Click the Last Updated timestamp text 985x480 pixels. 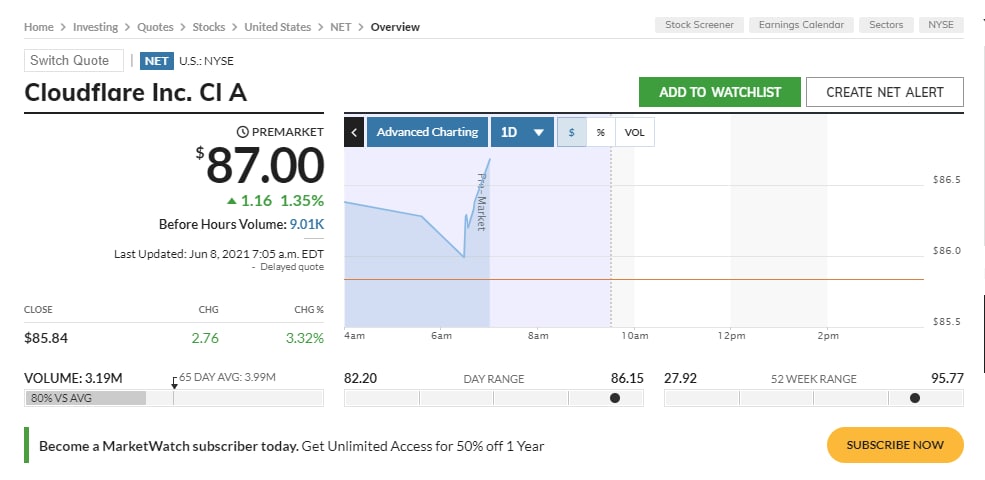point(219,254)
